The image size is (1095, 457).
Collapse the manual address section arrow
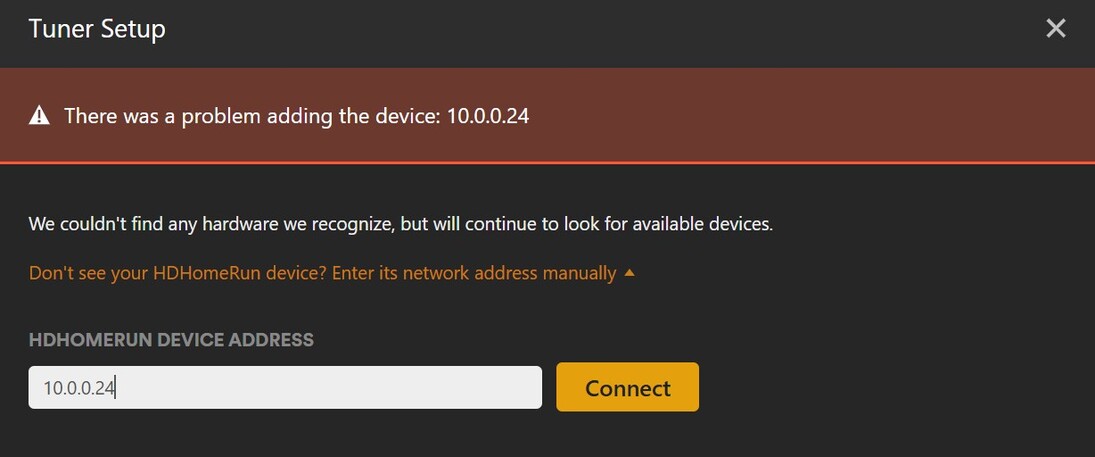[x=629, y=272]
